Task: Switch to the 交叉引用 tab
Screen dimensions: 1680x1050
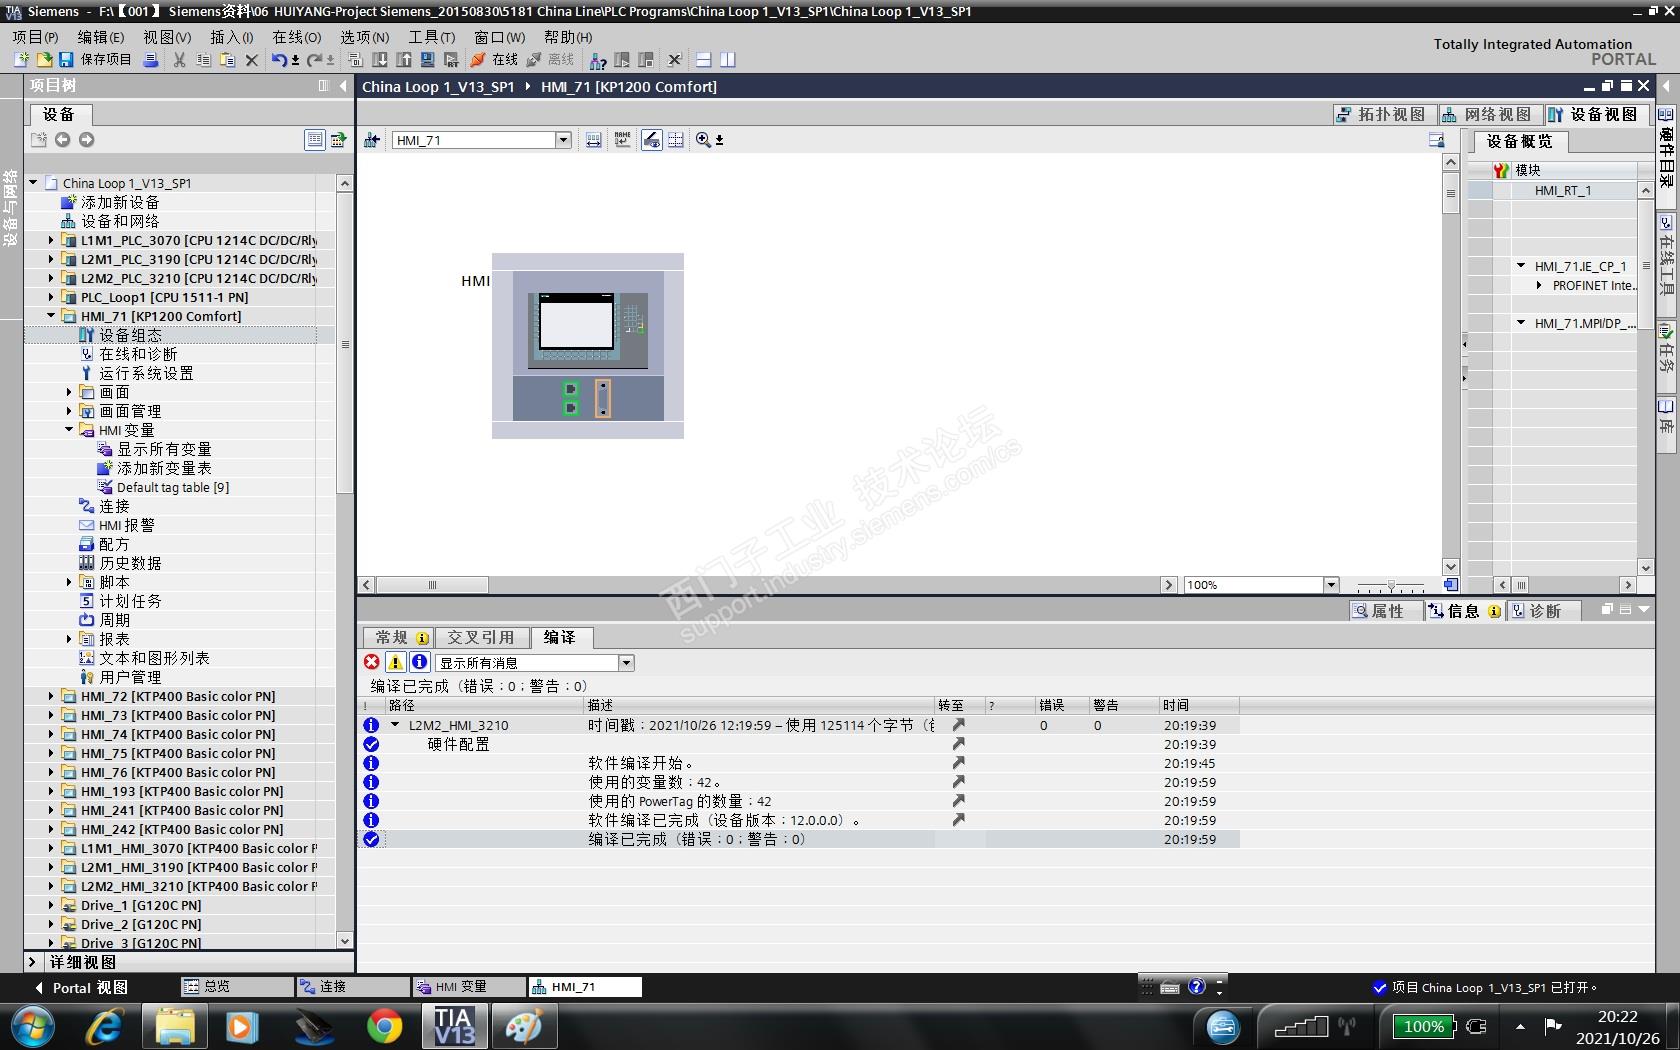Action: [x=480, y=638]
